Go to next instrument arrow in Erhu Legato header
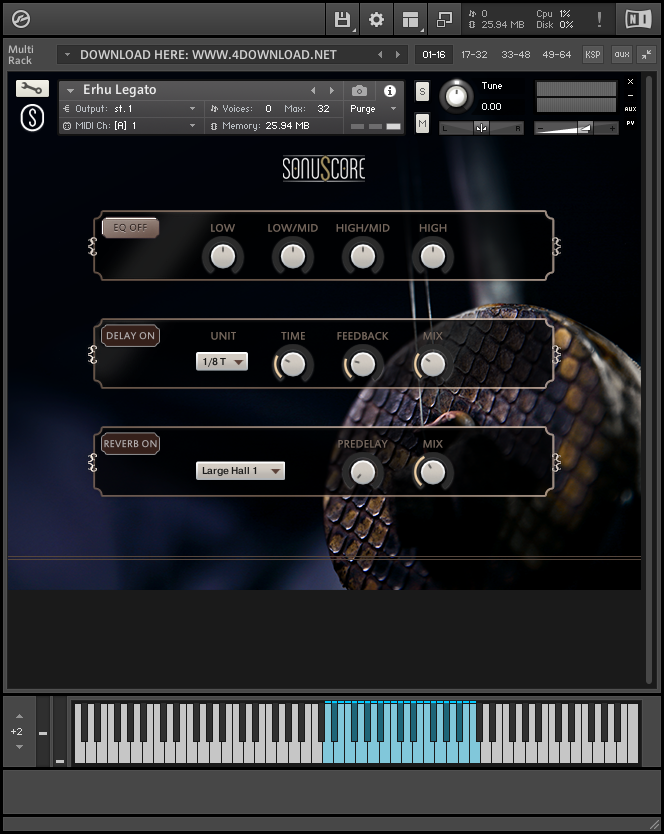Screen dimensions: 664x834 (x=331, y=90)
